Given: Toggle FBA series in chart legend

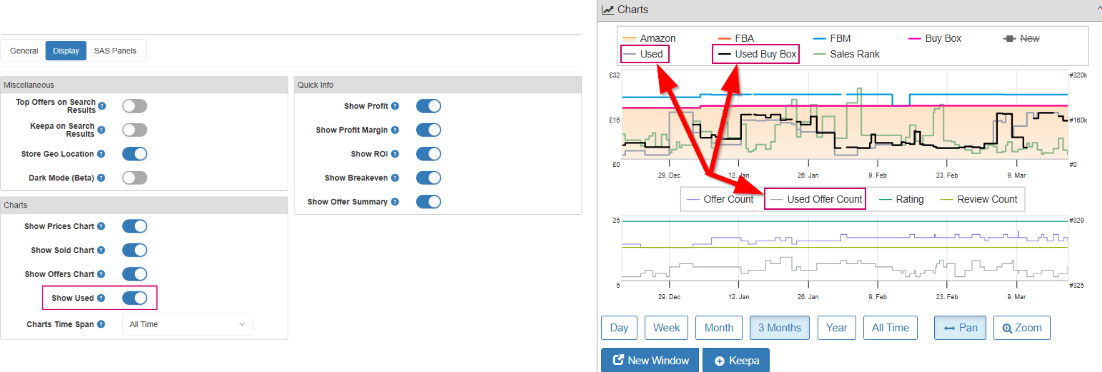Looking at the screenshot, I should tap(735, 38).
